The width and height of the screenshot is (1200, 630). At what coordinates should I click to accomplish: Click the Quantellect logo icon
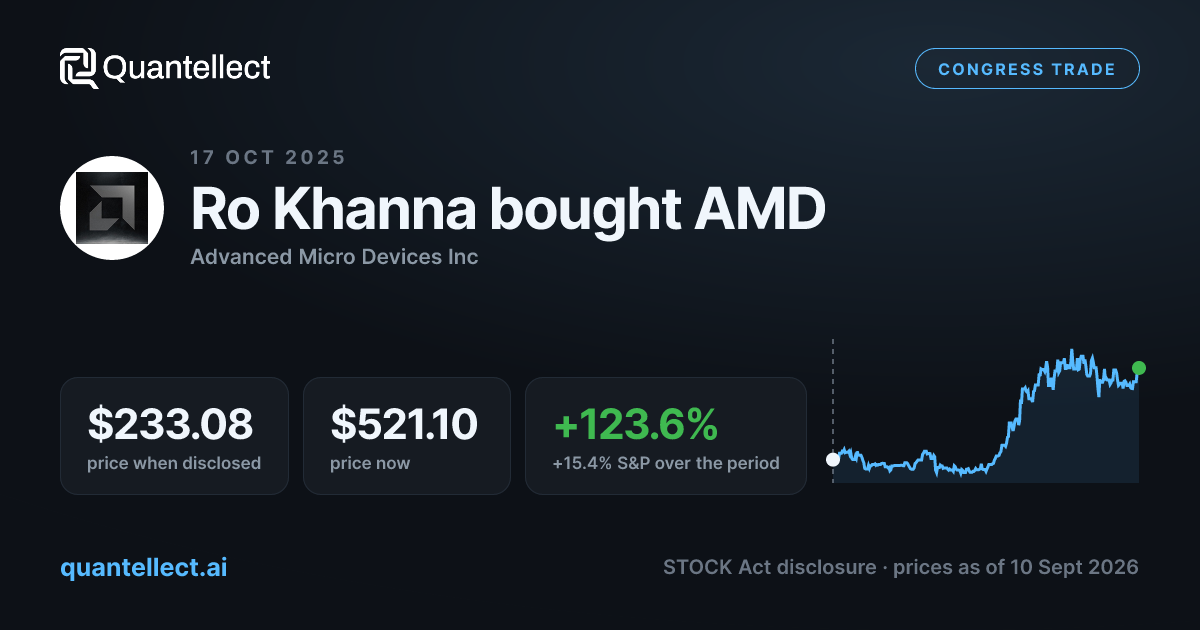(79, 68)
